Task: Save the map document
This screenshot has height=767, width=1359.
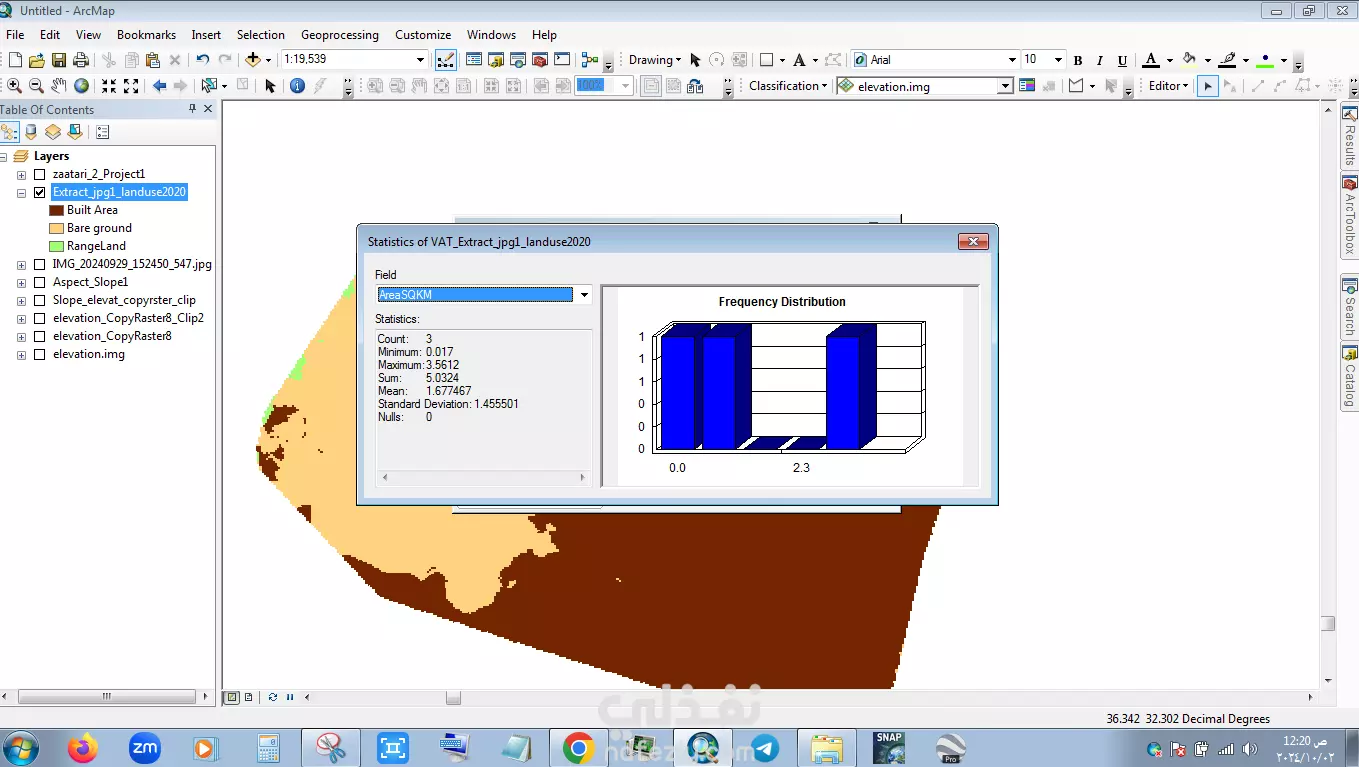Action: 59,60
